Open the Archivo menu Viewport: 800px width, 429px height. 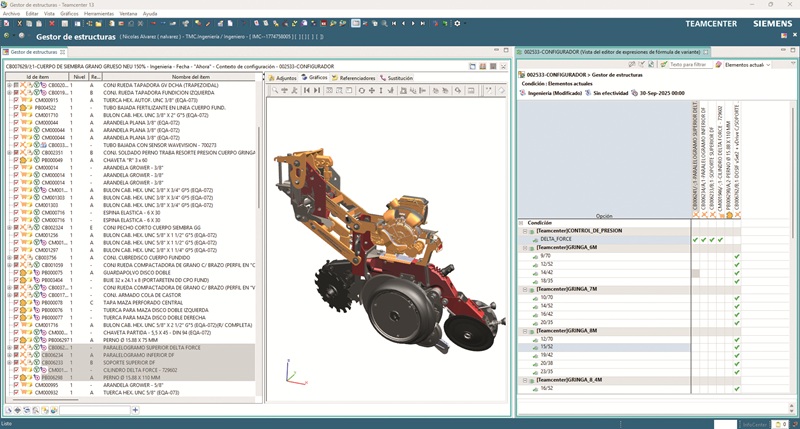pos(11,13)
